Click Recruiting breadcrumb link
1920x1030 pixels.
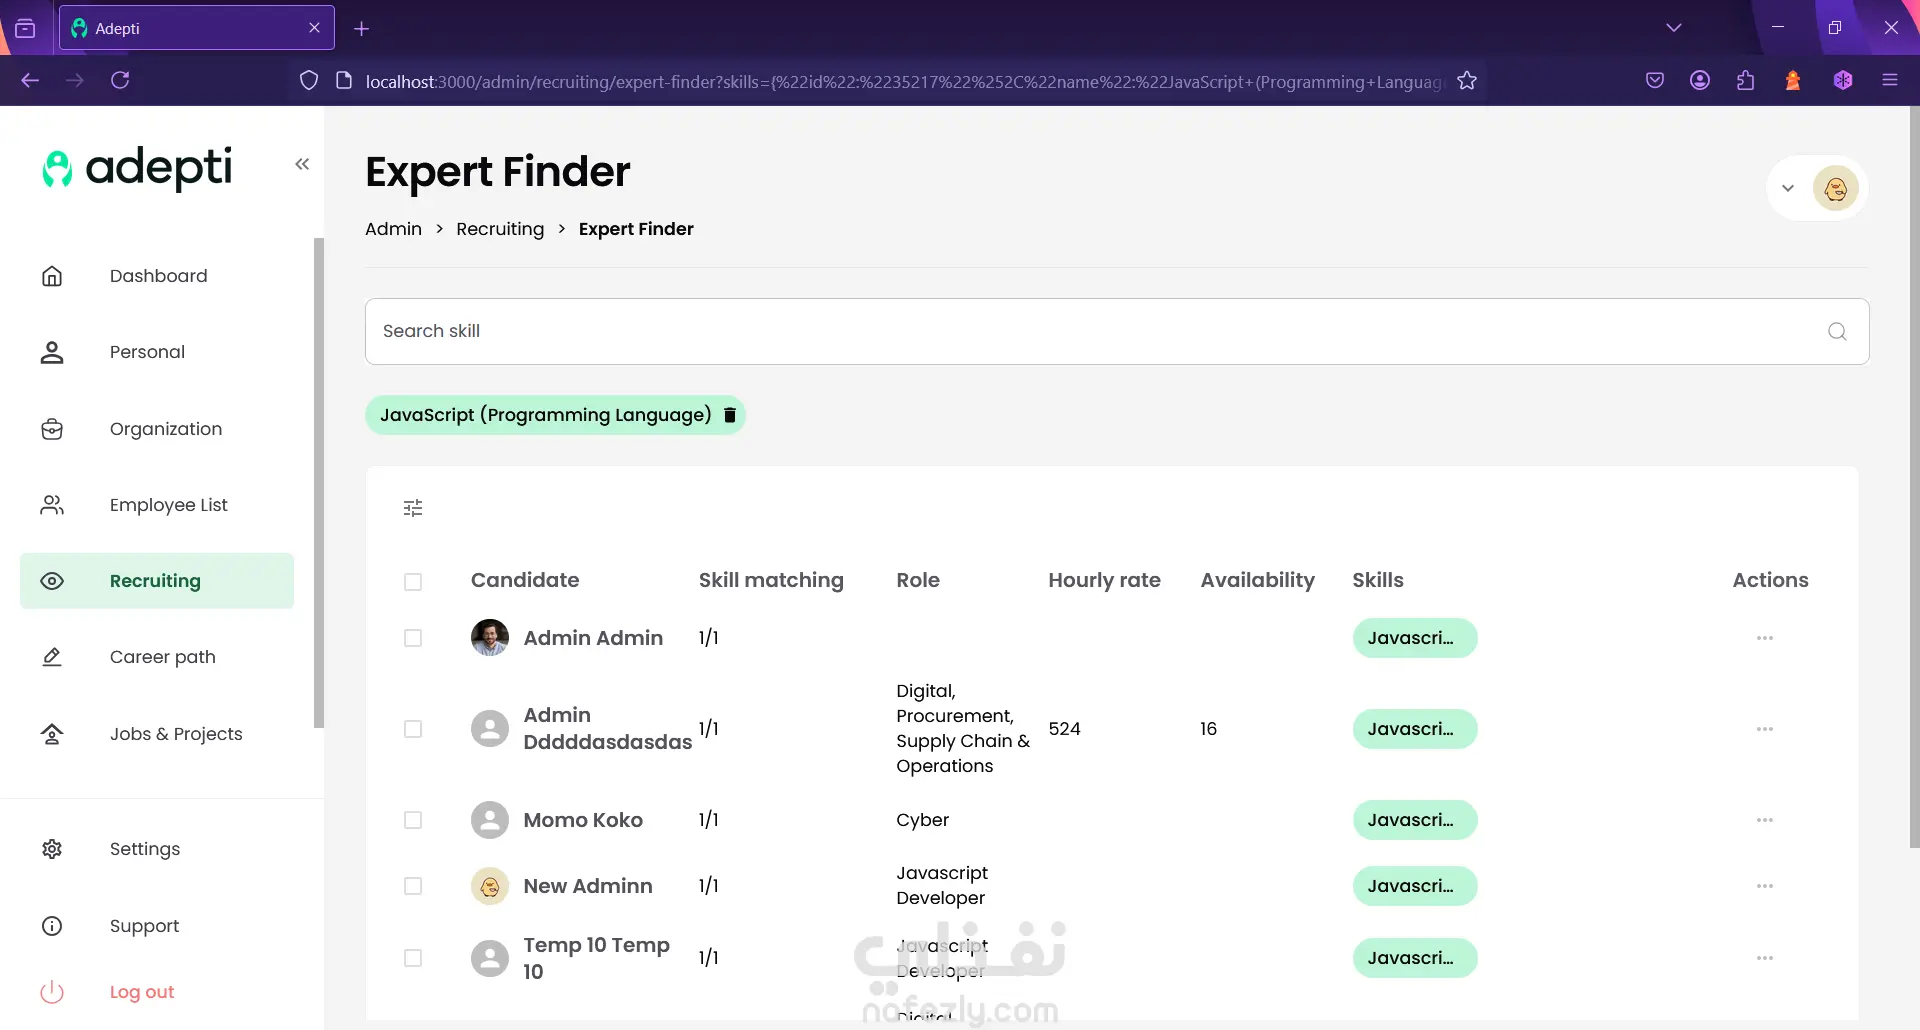point(500,229)
